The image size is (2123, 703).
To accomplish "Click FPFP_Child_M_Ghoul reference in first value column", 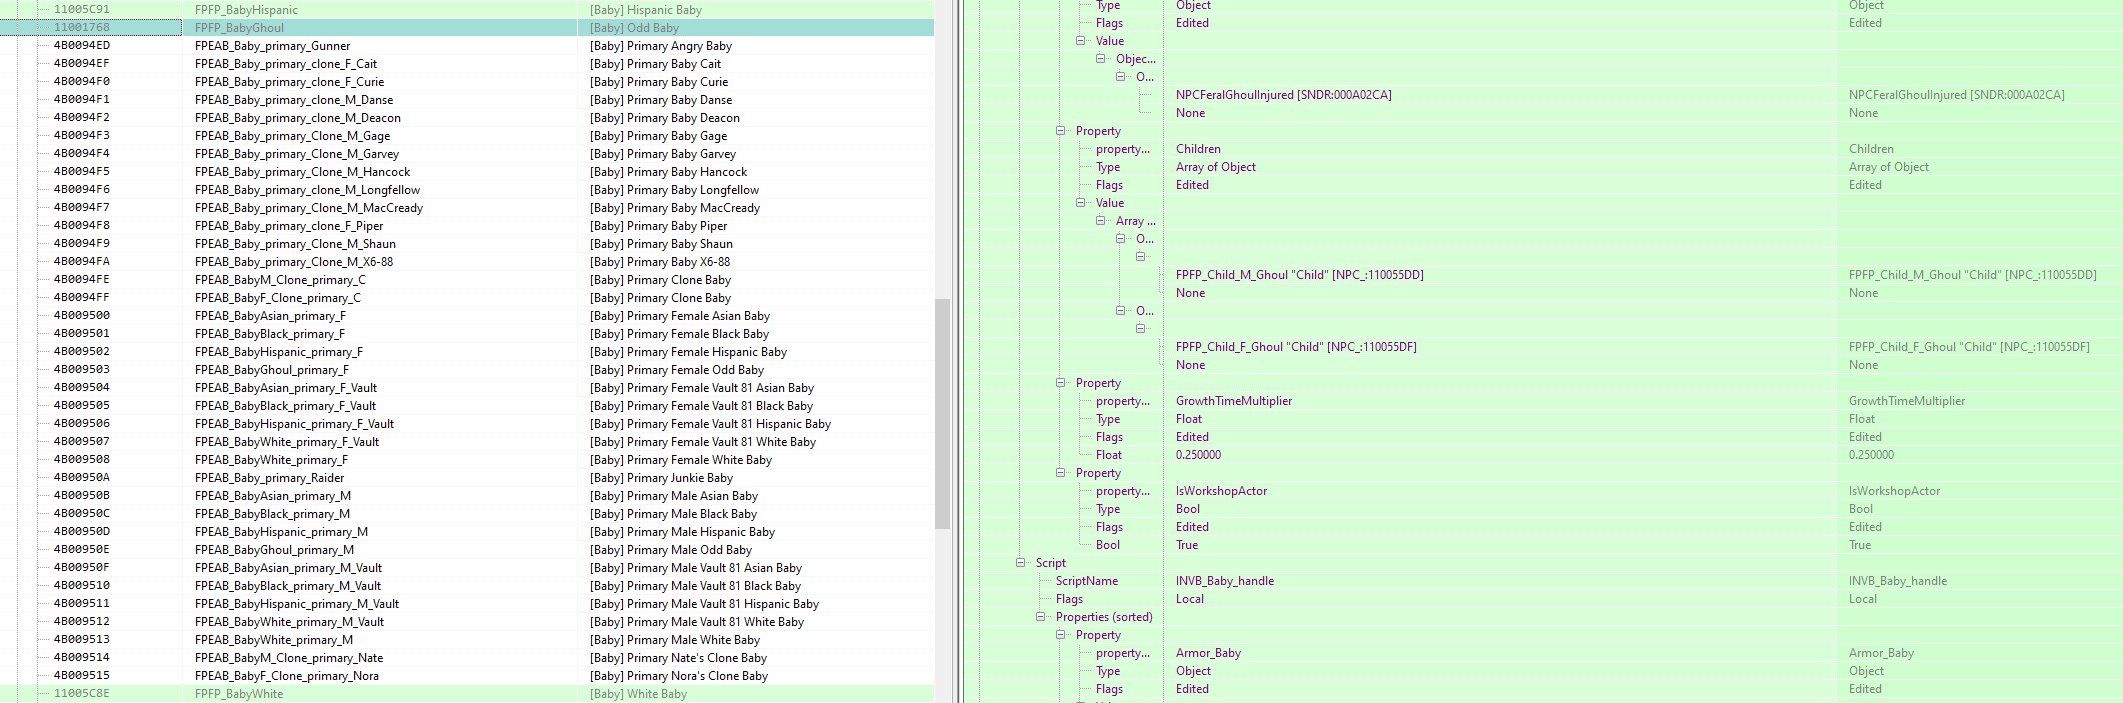I will point(1300,275).
